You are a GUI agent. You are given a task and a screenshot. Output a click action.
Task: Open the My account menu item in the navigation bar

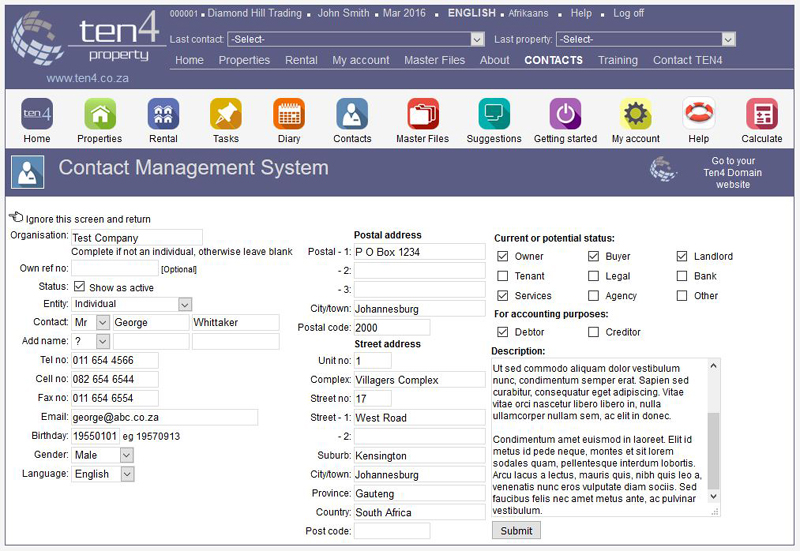point(361,60)
